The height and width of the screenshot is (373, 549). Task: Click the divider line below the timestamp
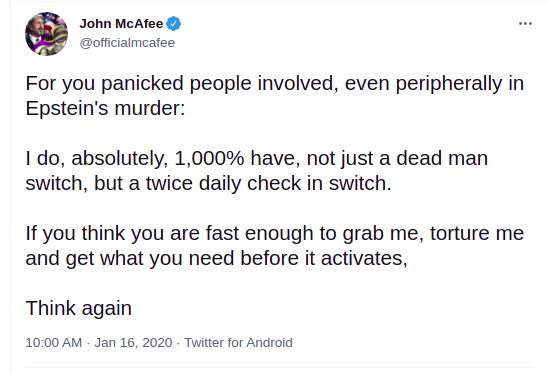(x=279, y=368)
